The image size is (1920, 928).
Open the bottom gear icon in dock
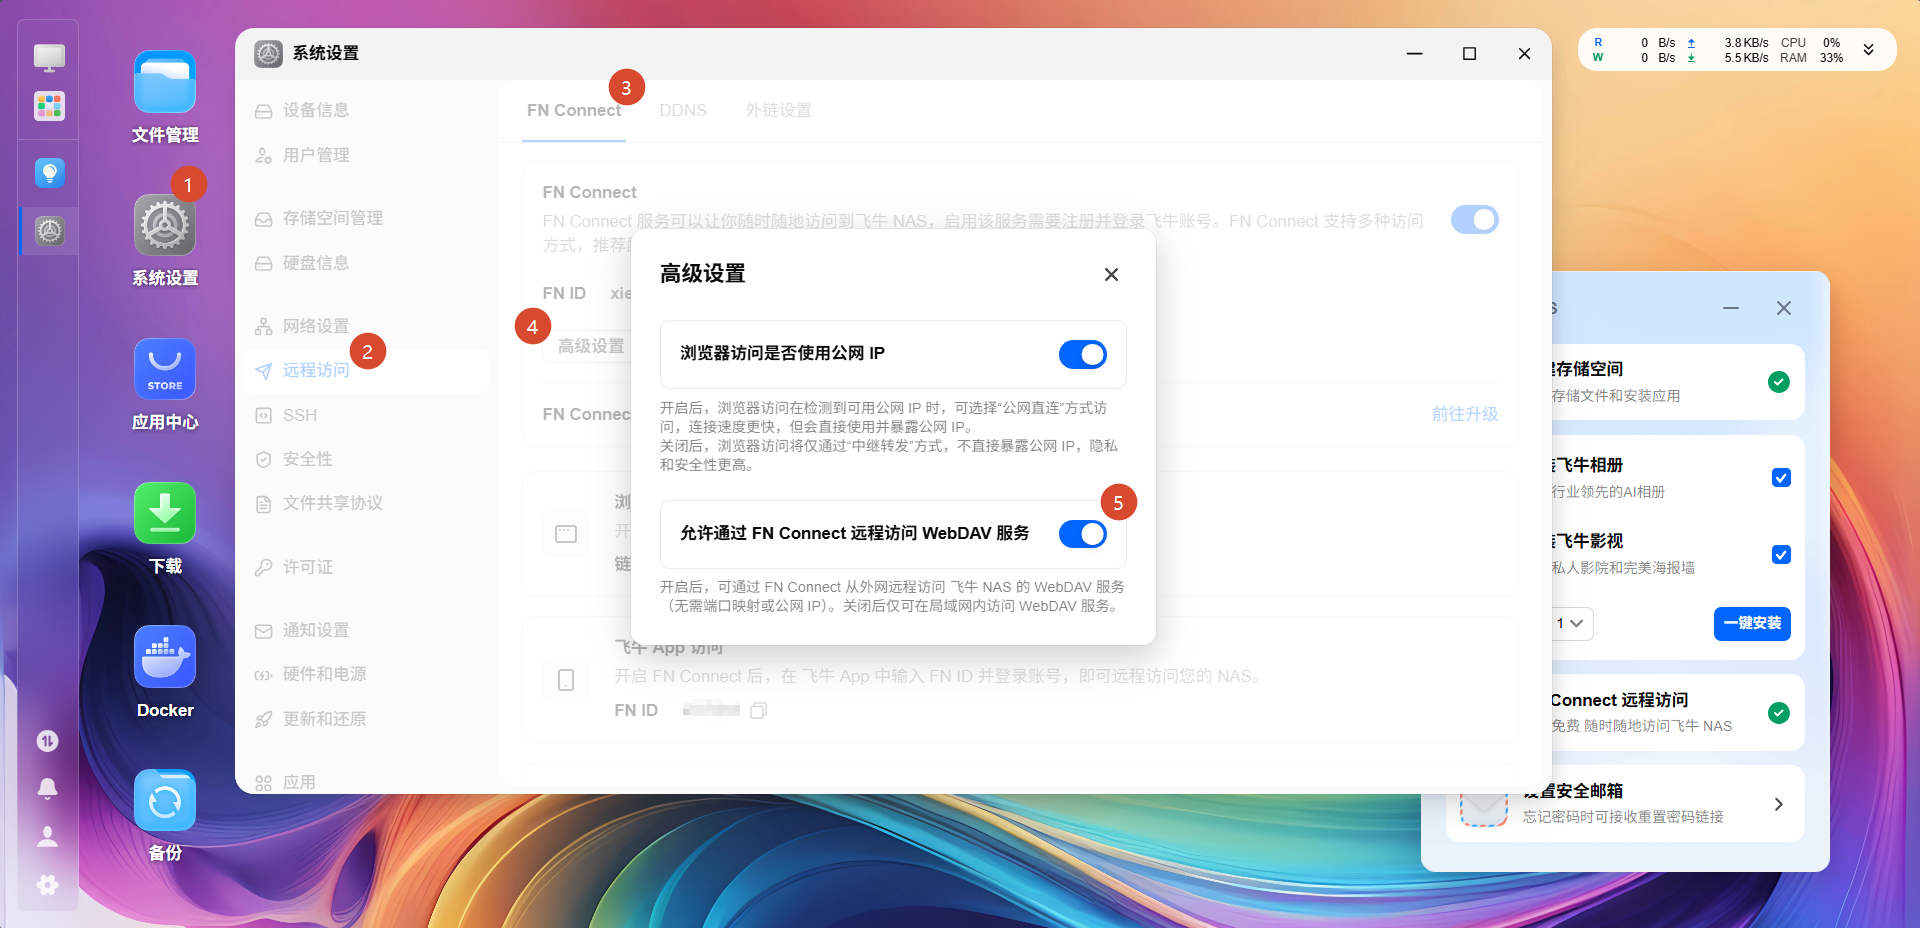pos(47,884)
